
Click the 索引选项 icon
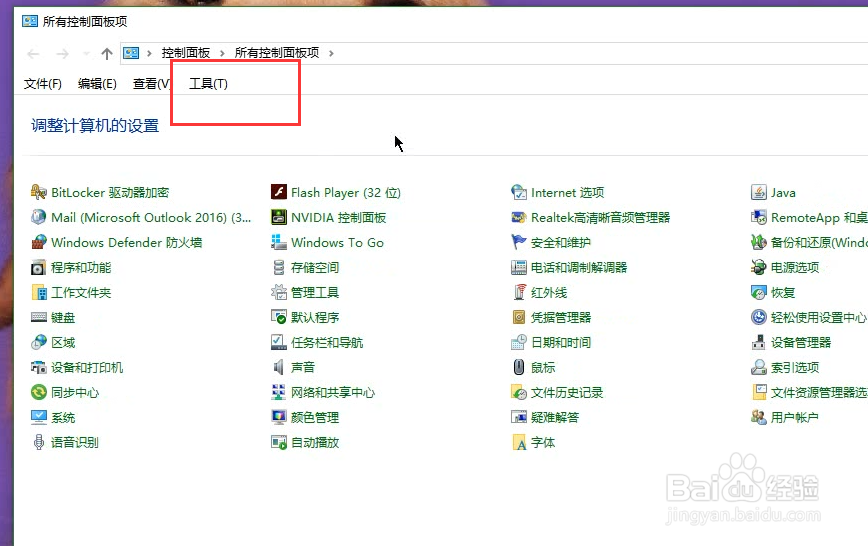pos(758,367)
